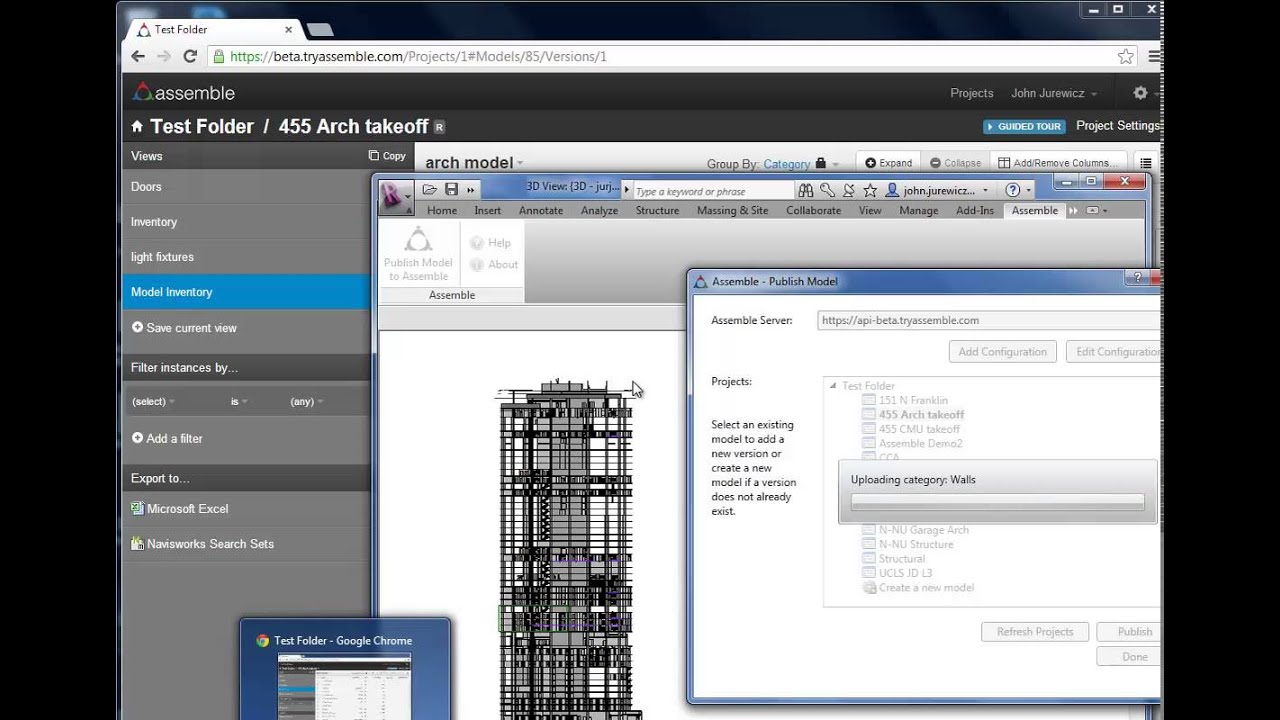Screen dimensions: 1280x720
Task: Click the ribbon minimize toggle after Assemble tab
Action: point(1093,211)
